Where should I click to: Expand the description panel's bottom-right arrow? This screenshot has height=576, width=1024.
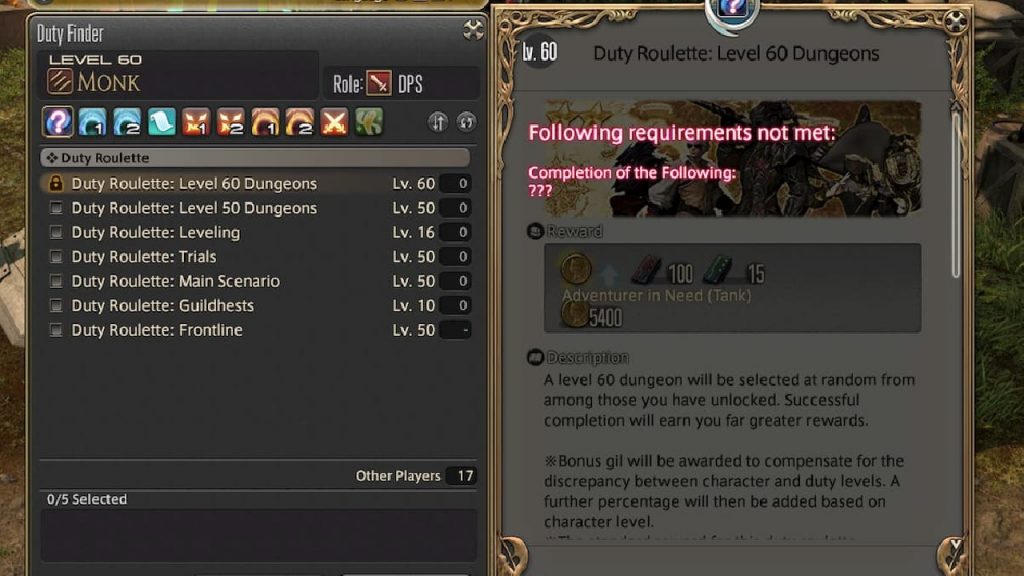[x=953, y=555]
